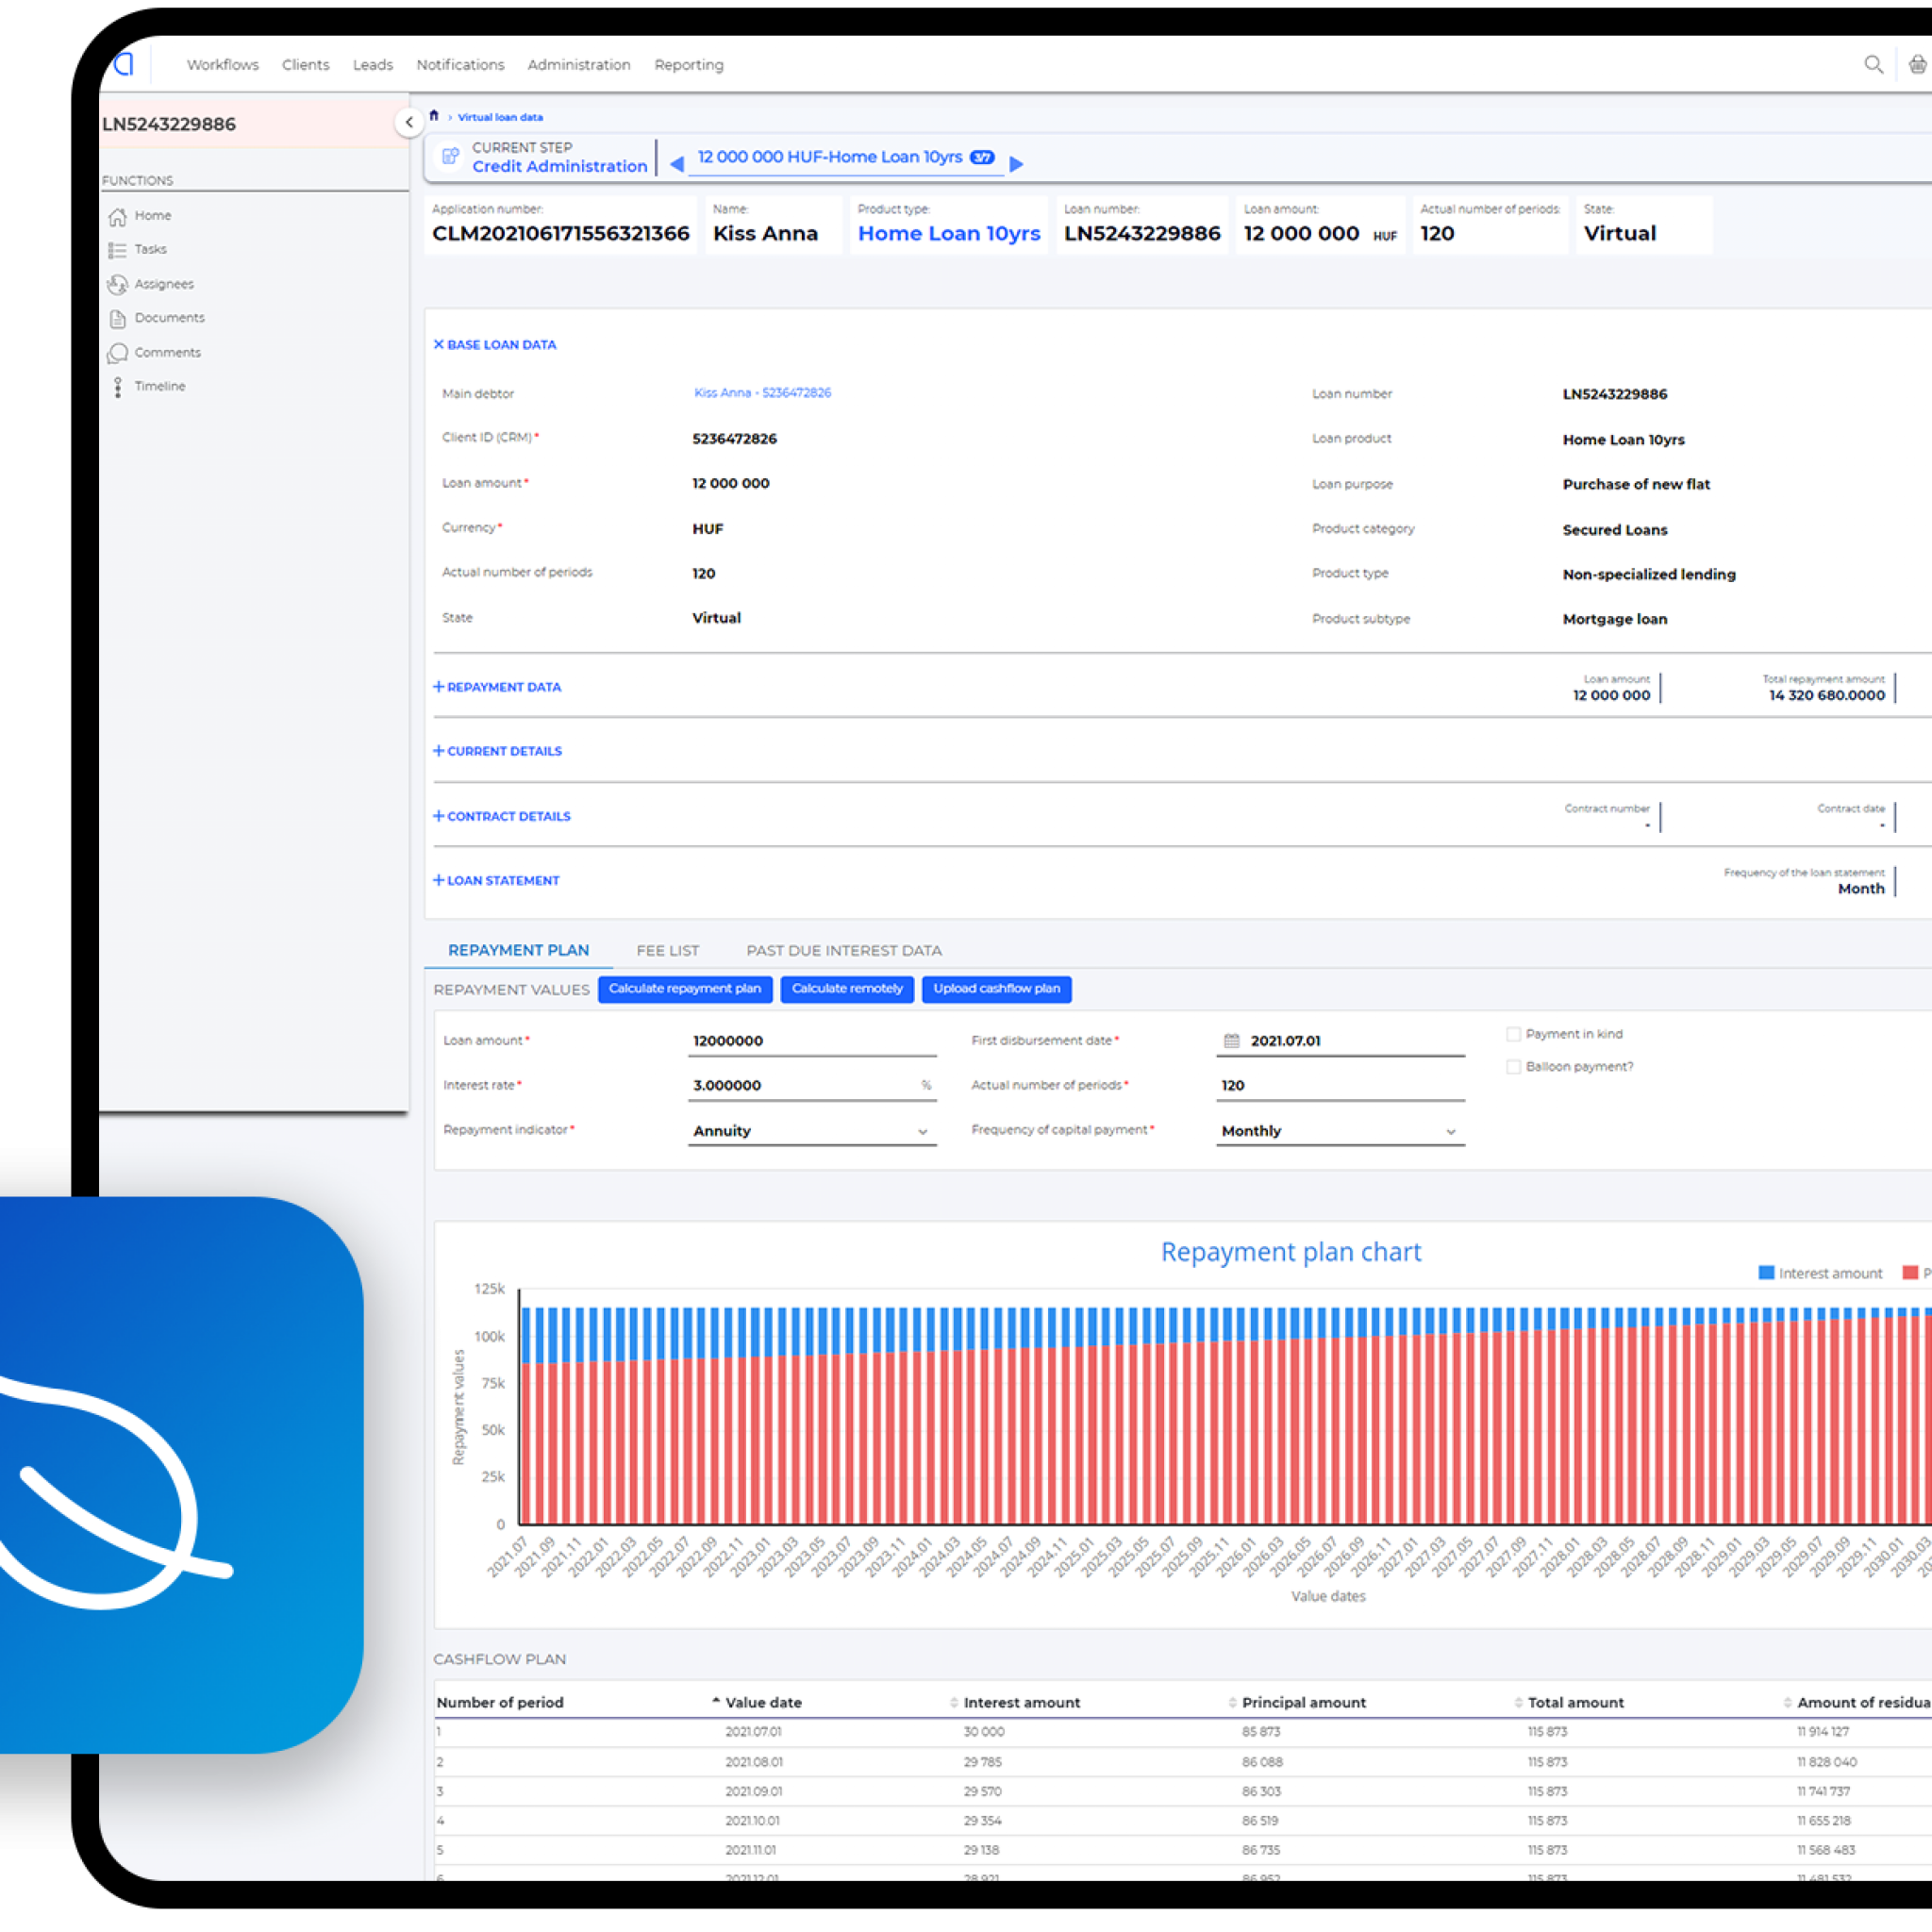Tick the Balloon payment checkbox
The width and height of the screenshot is (1932, 1932).
[x=1513, y=1067]
